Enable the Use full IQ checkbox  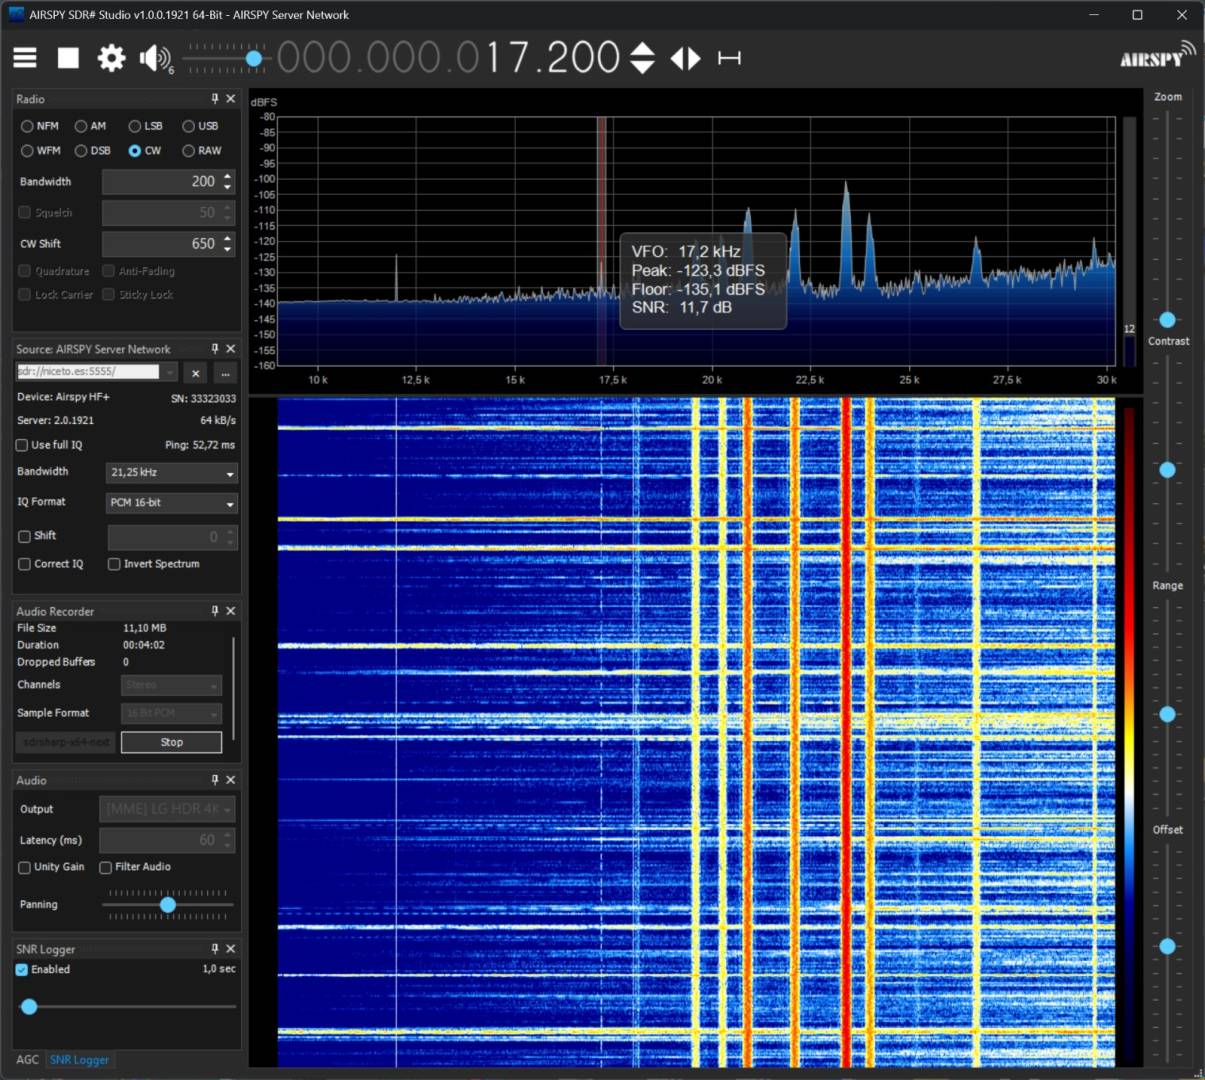coord(22,445)
